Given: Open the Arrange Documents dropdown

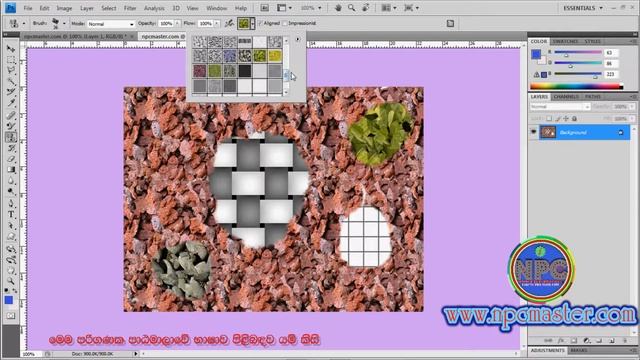Looking at the screenshot, I should point(389,8).
